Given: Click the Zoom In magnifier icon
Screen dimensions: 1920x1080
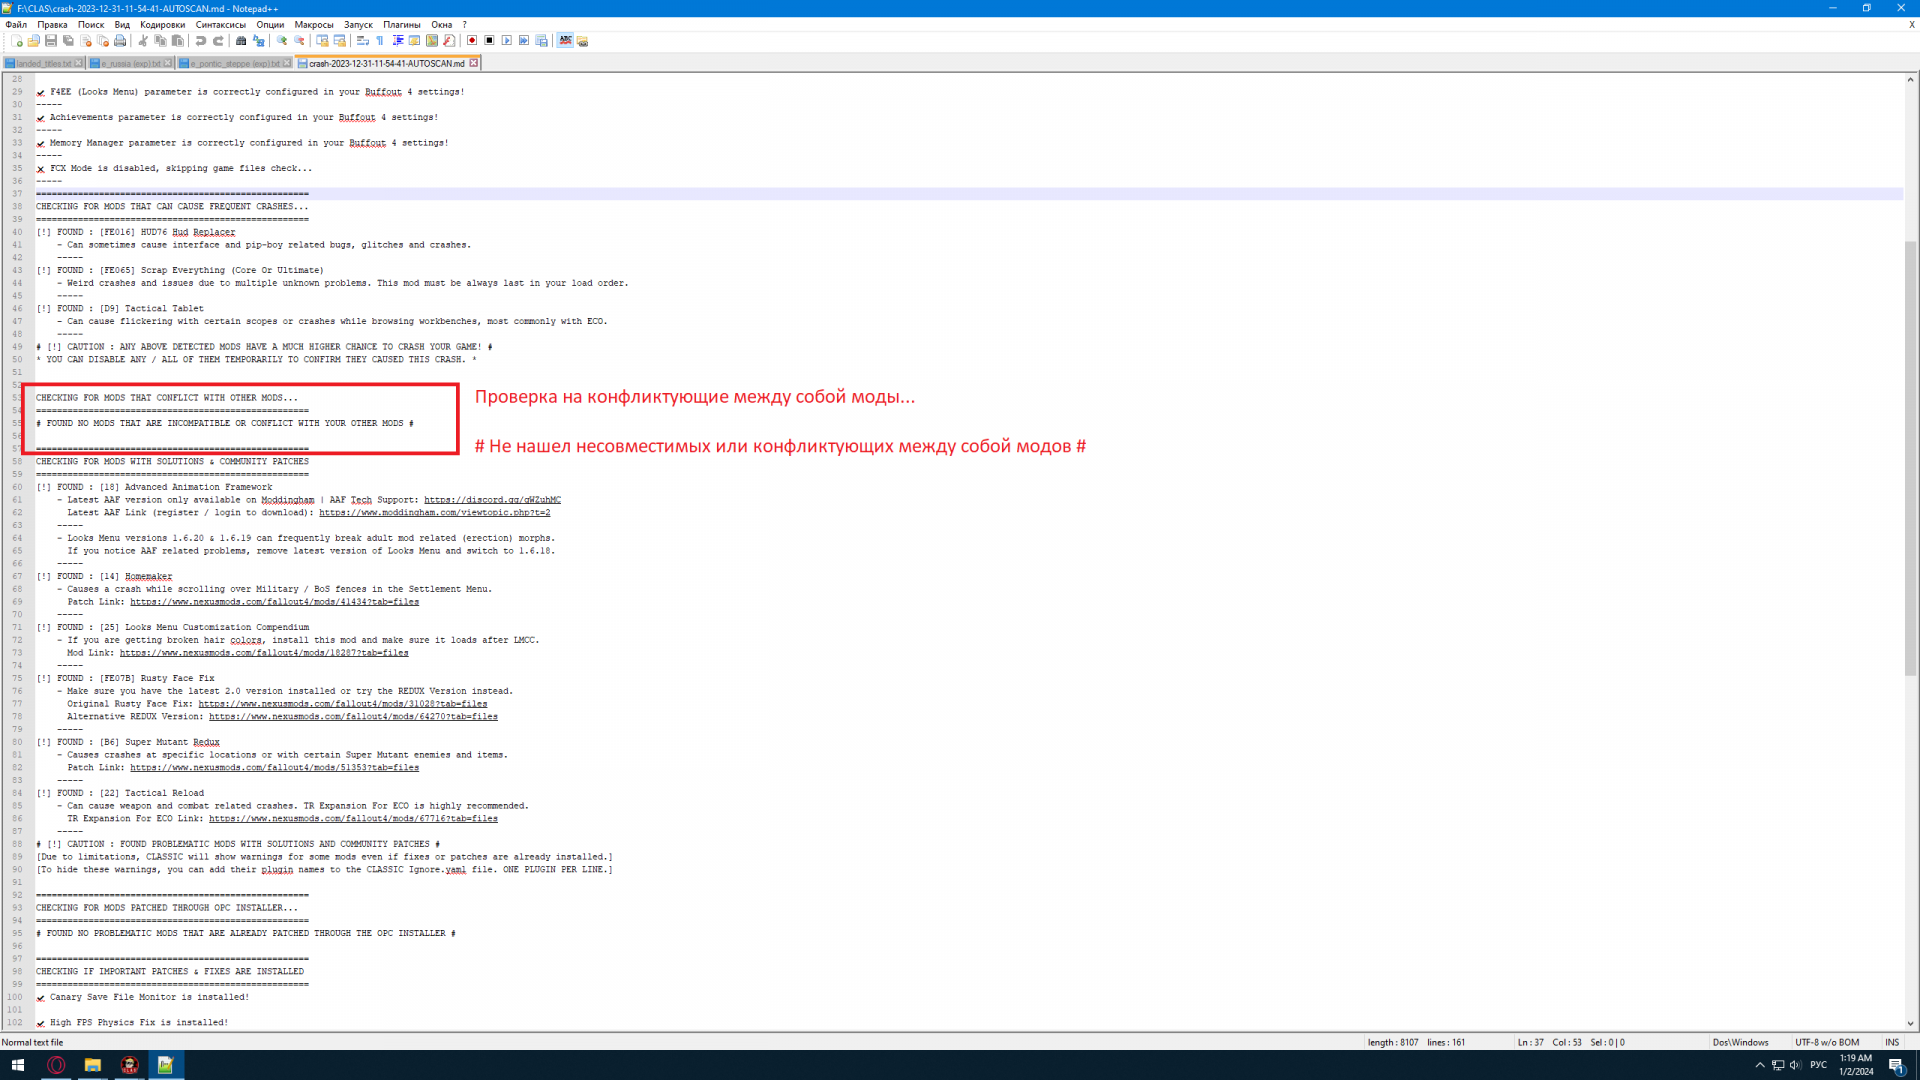Looking at the screenshot, I should coord(282,41).
